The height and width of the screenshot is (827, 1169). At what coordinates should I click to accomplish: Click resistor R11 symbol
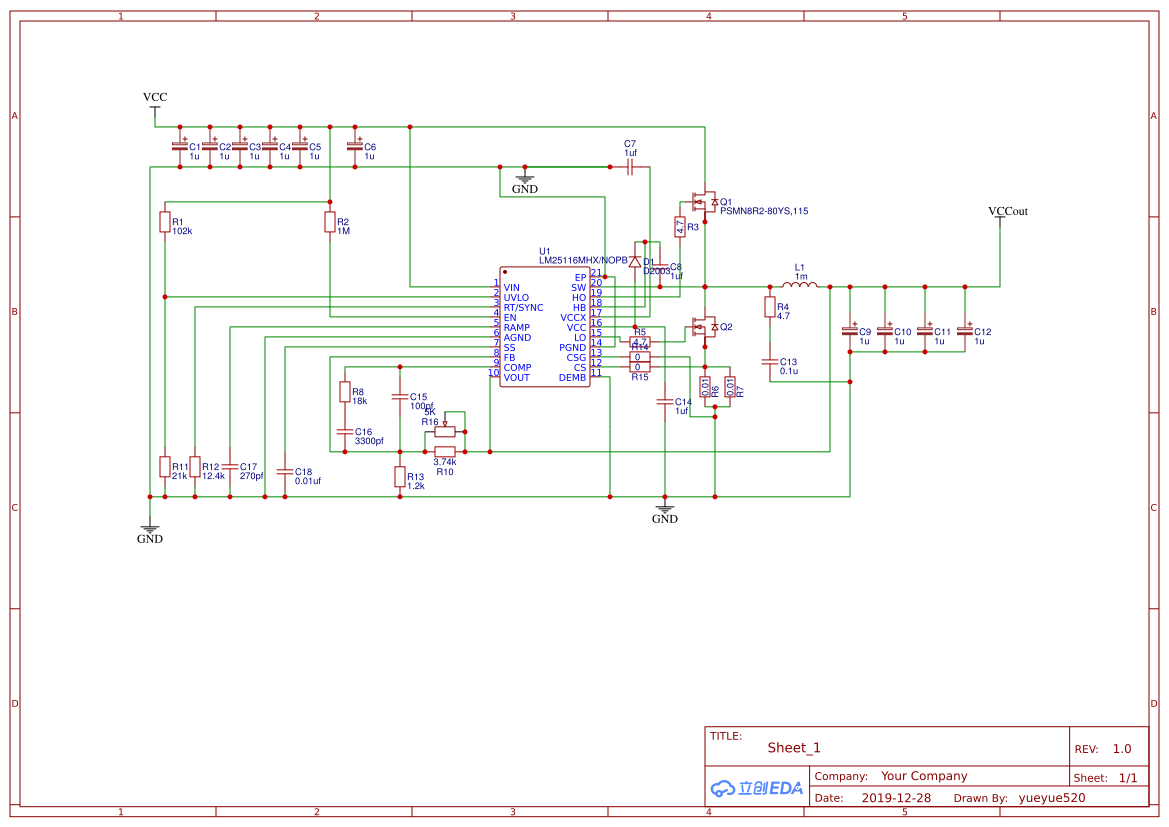(x=165, y=467)
